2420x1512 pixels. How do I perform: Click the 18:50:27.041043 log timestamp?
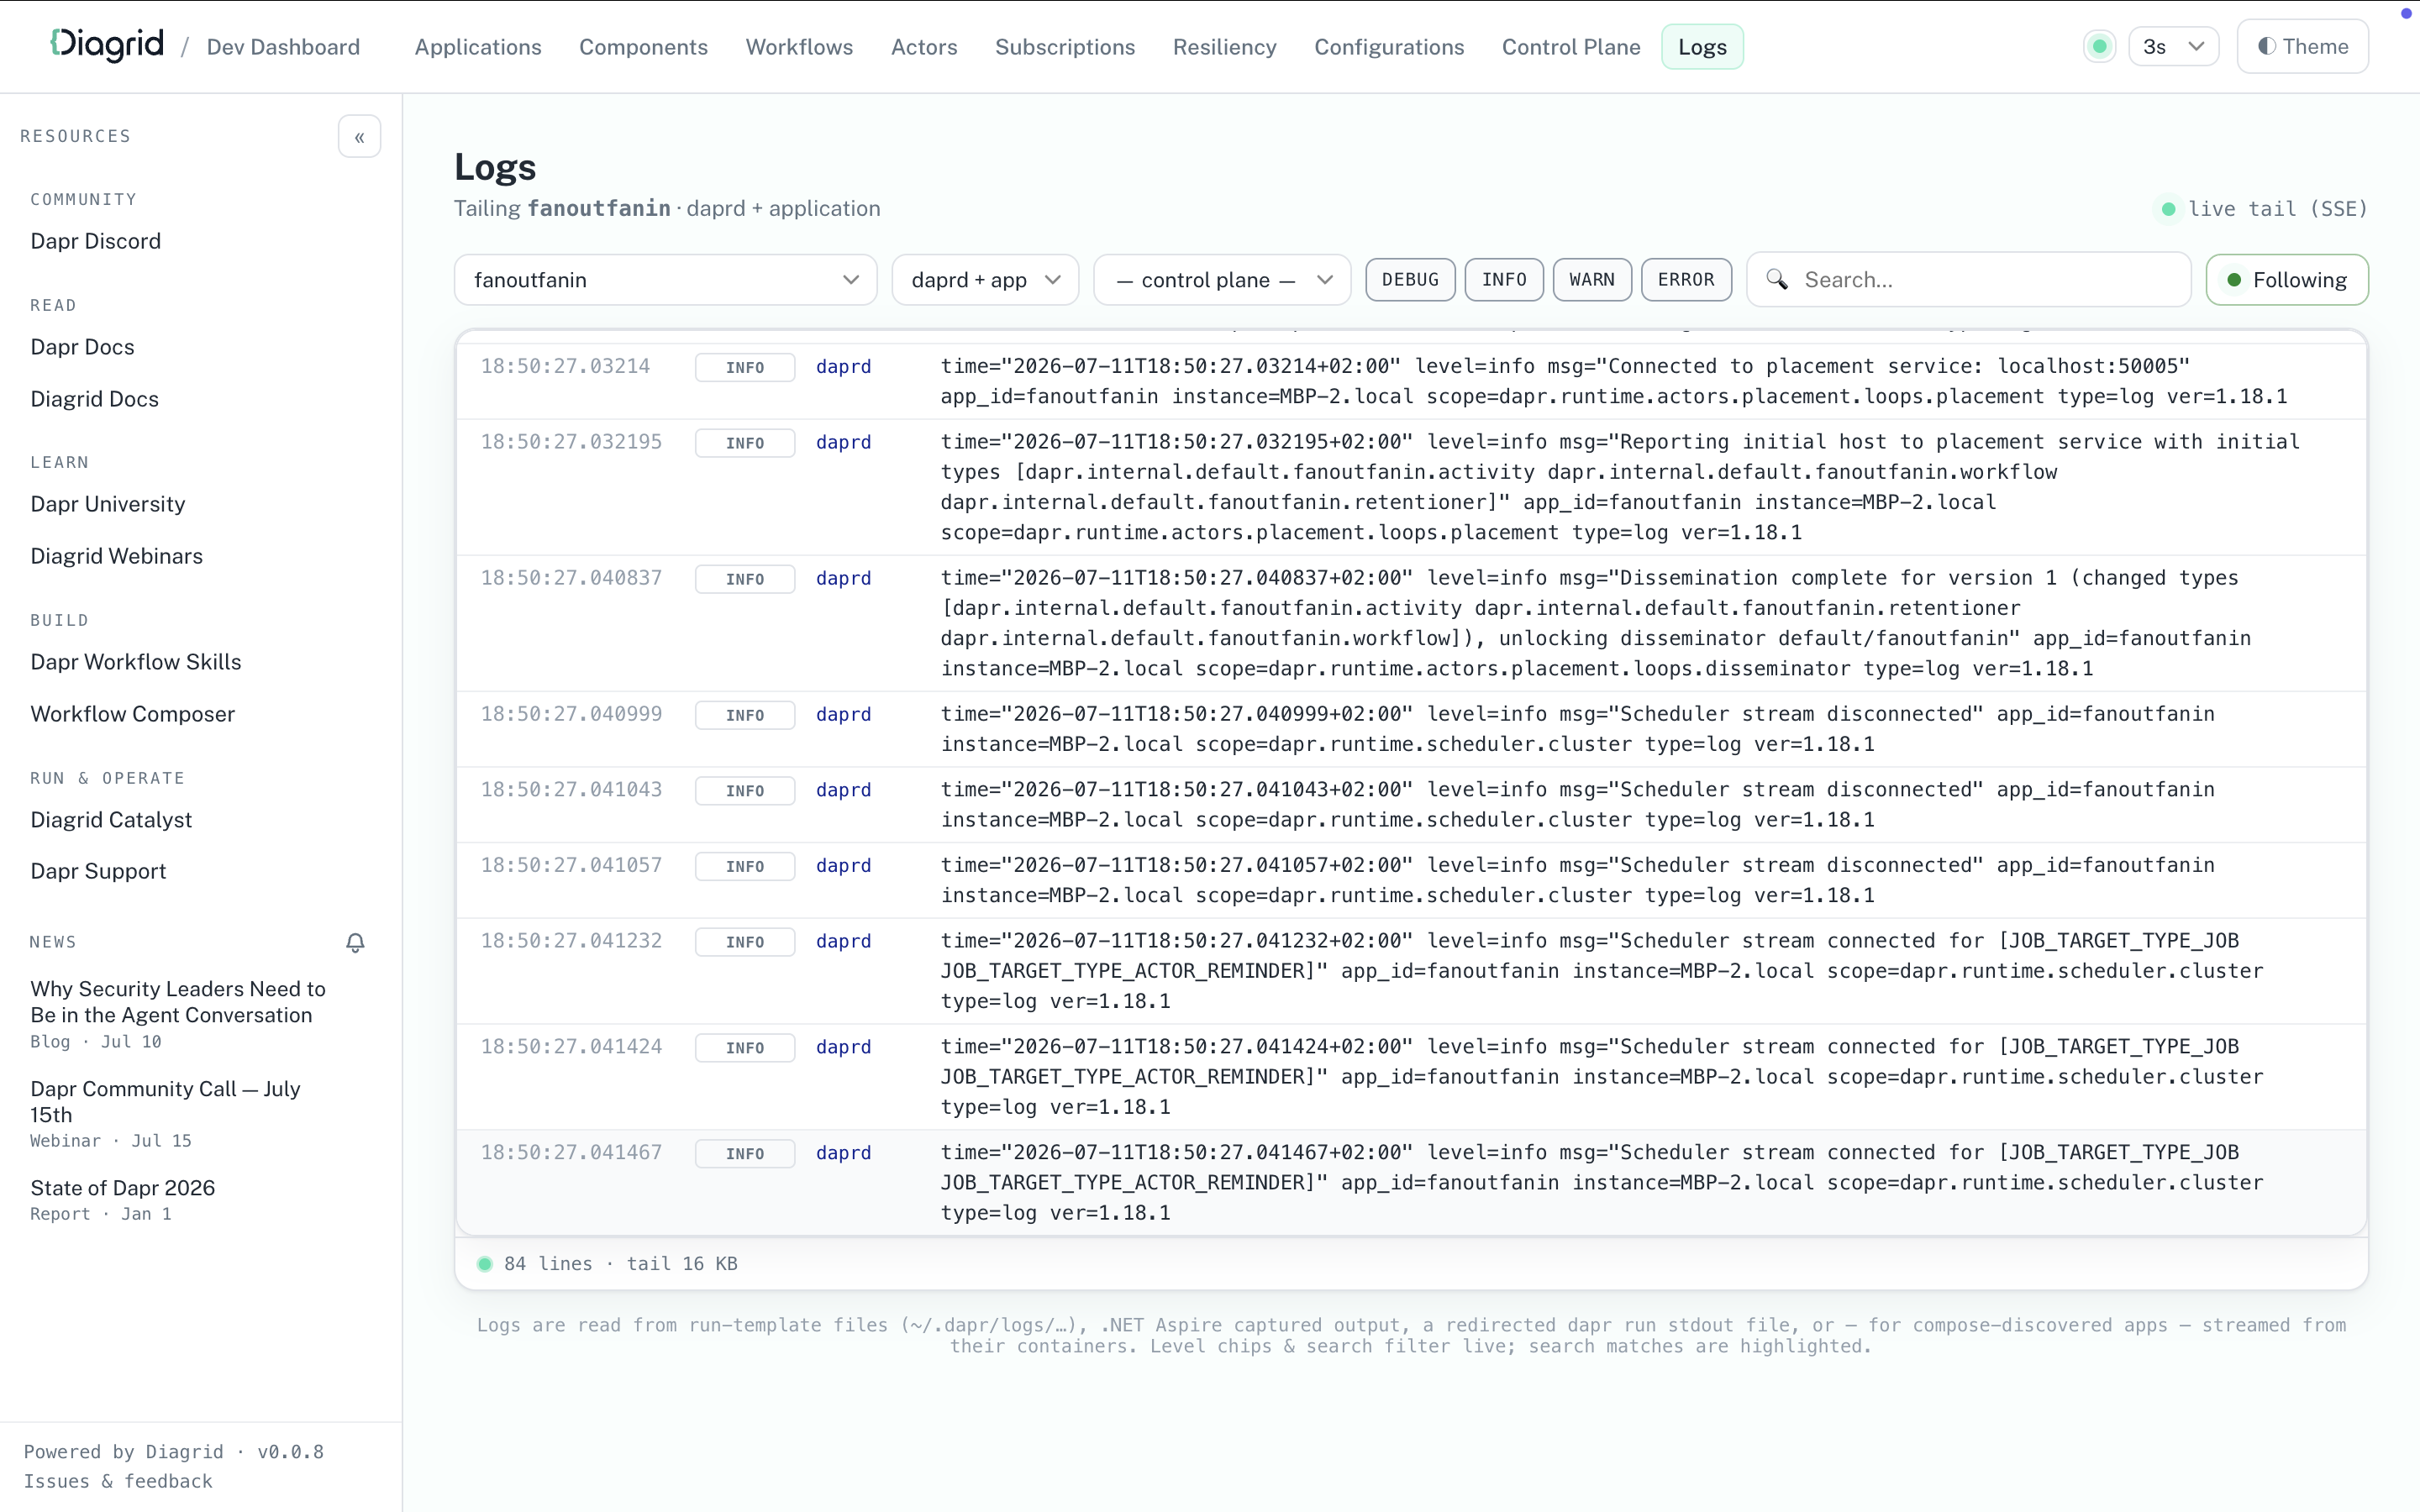(571, 790)
